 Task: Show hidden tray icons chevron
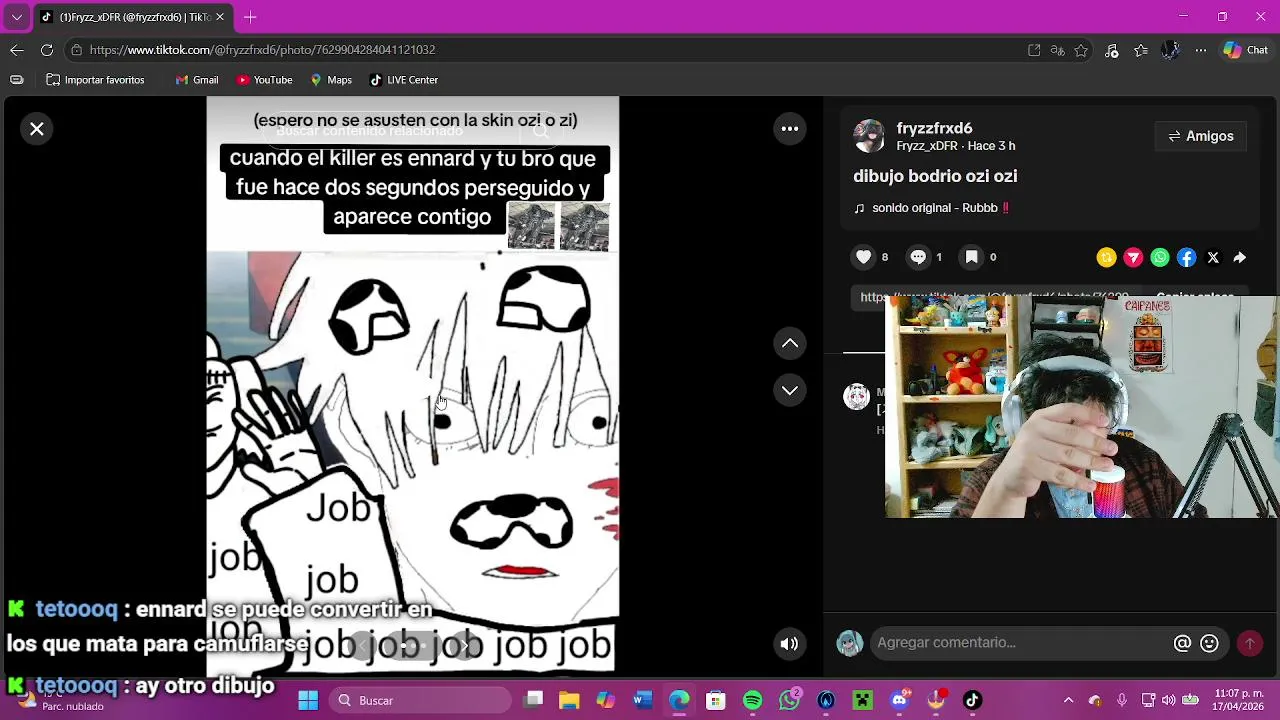tap(1068, 700)
